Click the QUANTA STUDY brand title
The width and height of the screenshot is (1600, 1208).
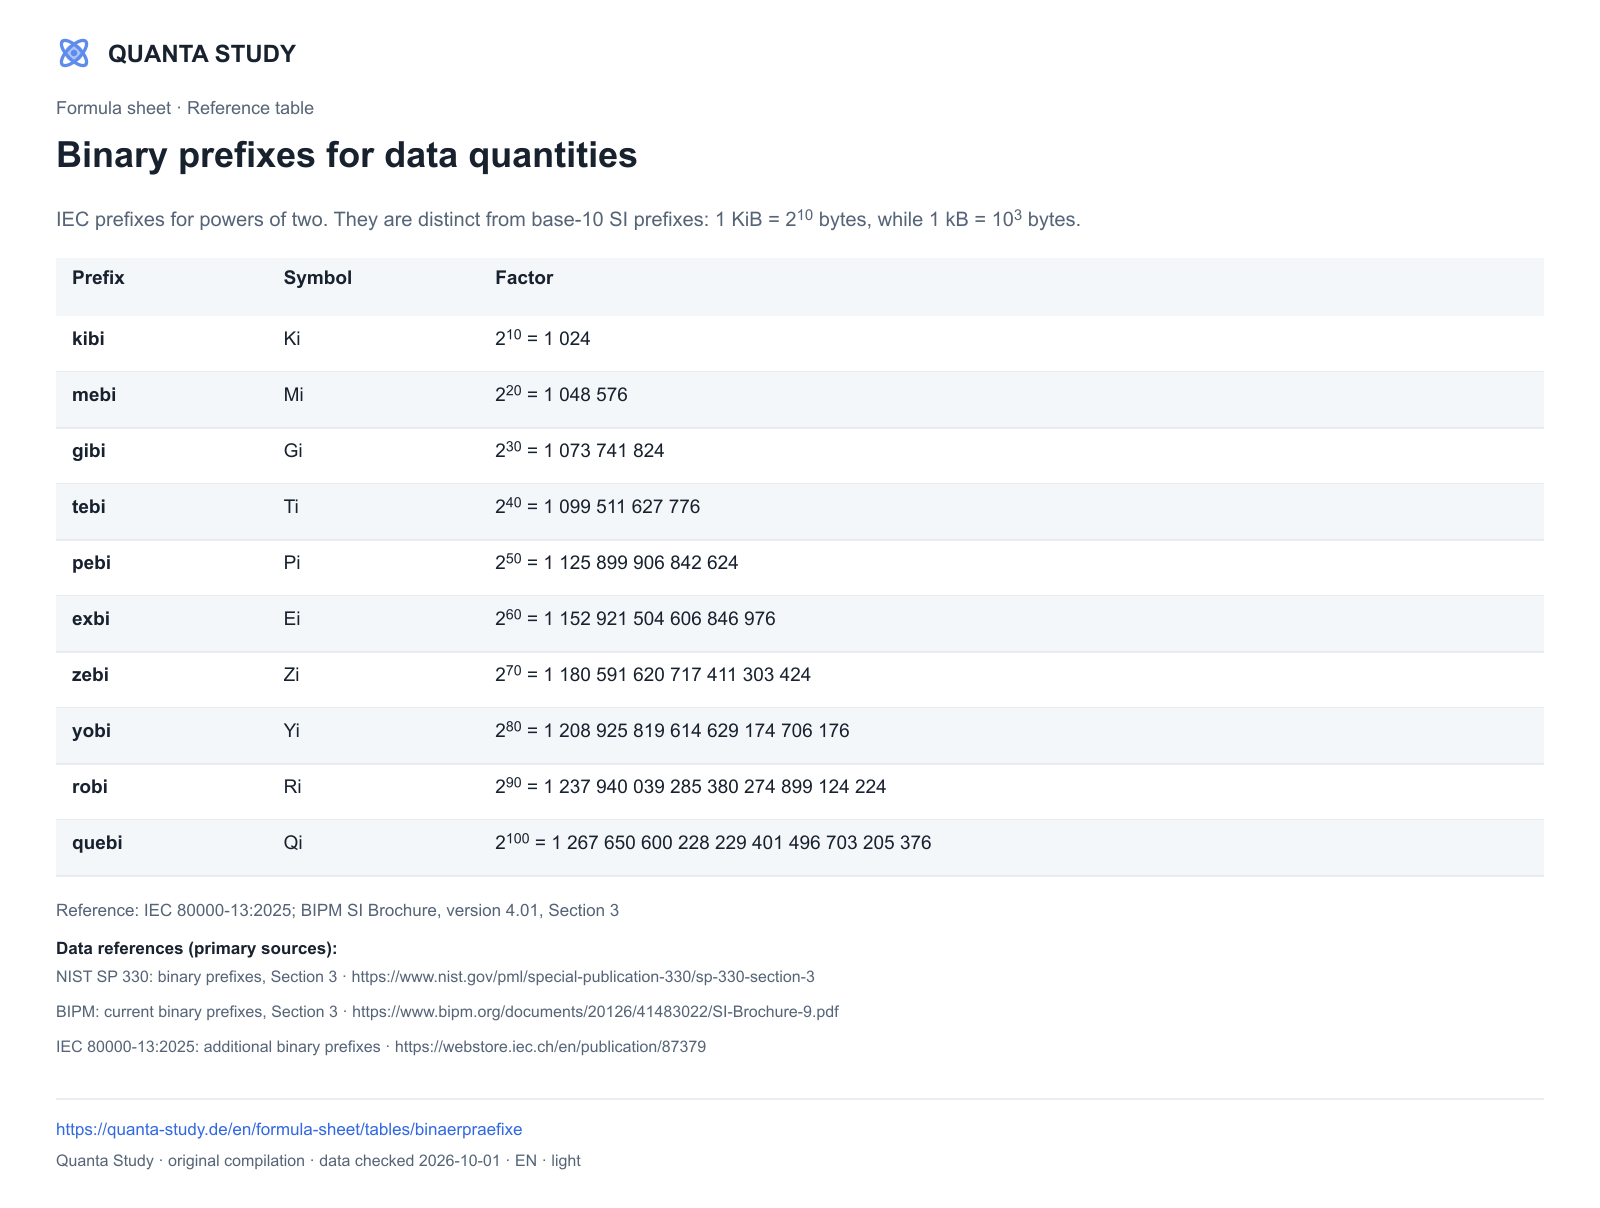(x=202, y=54)
